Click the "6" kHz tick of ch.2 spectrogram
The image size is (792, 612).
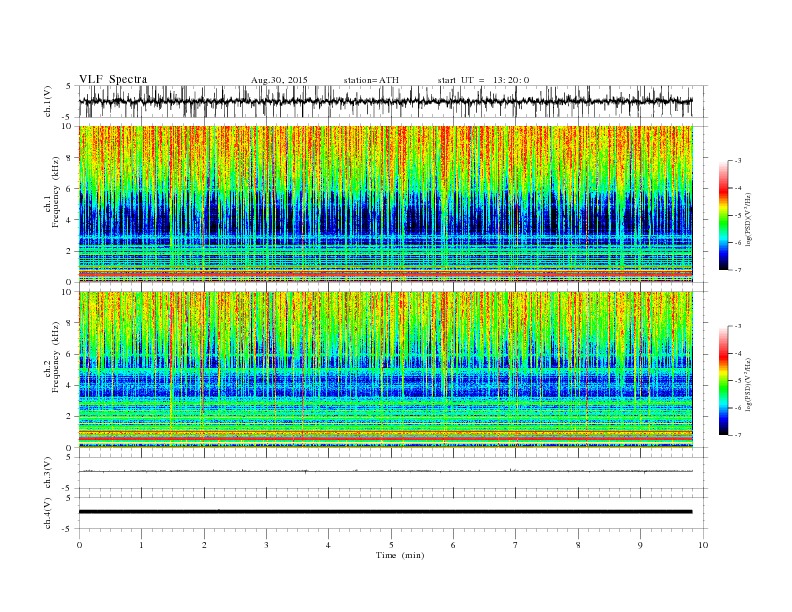coord(69,354)
